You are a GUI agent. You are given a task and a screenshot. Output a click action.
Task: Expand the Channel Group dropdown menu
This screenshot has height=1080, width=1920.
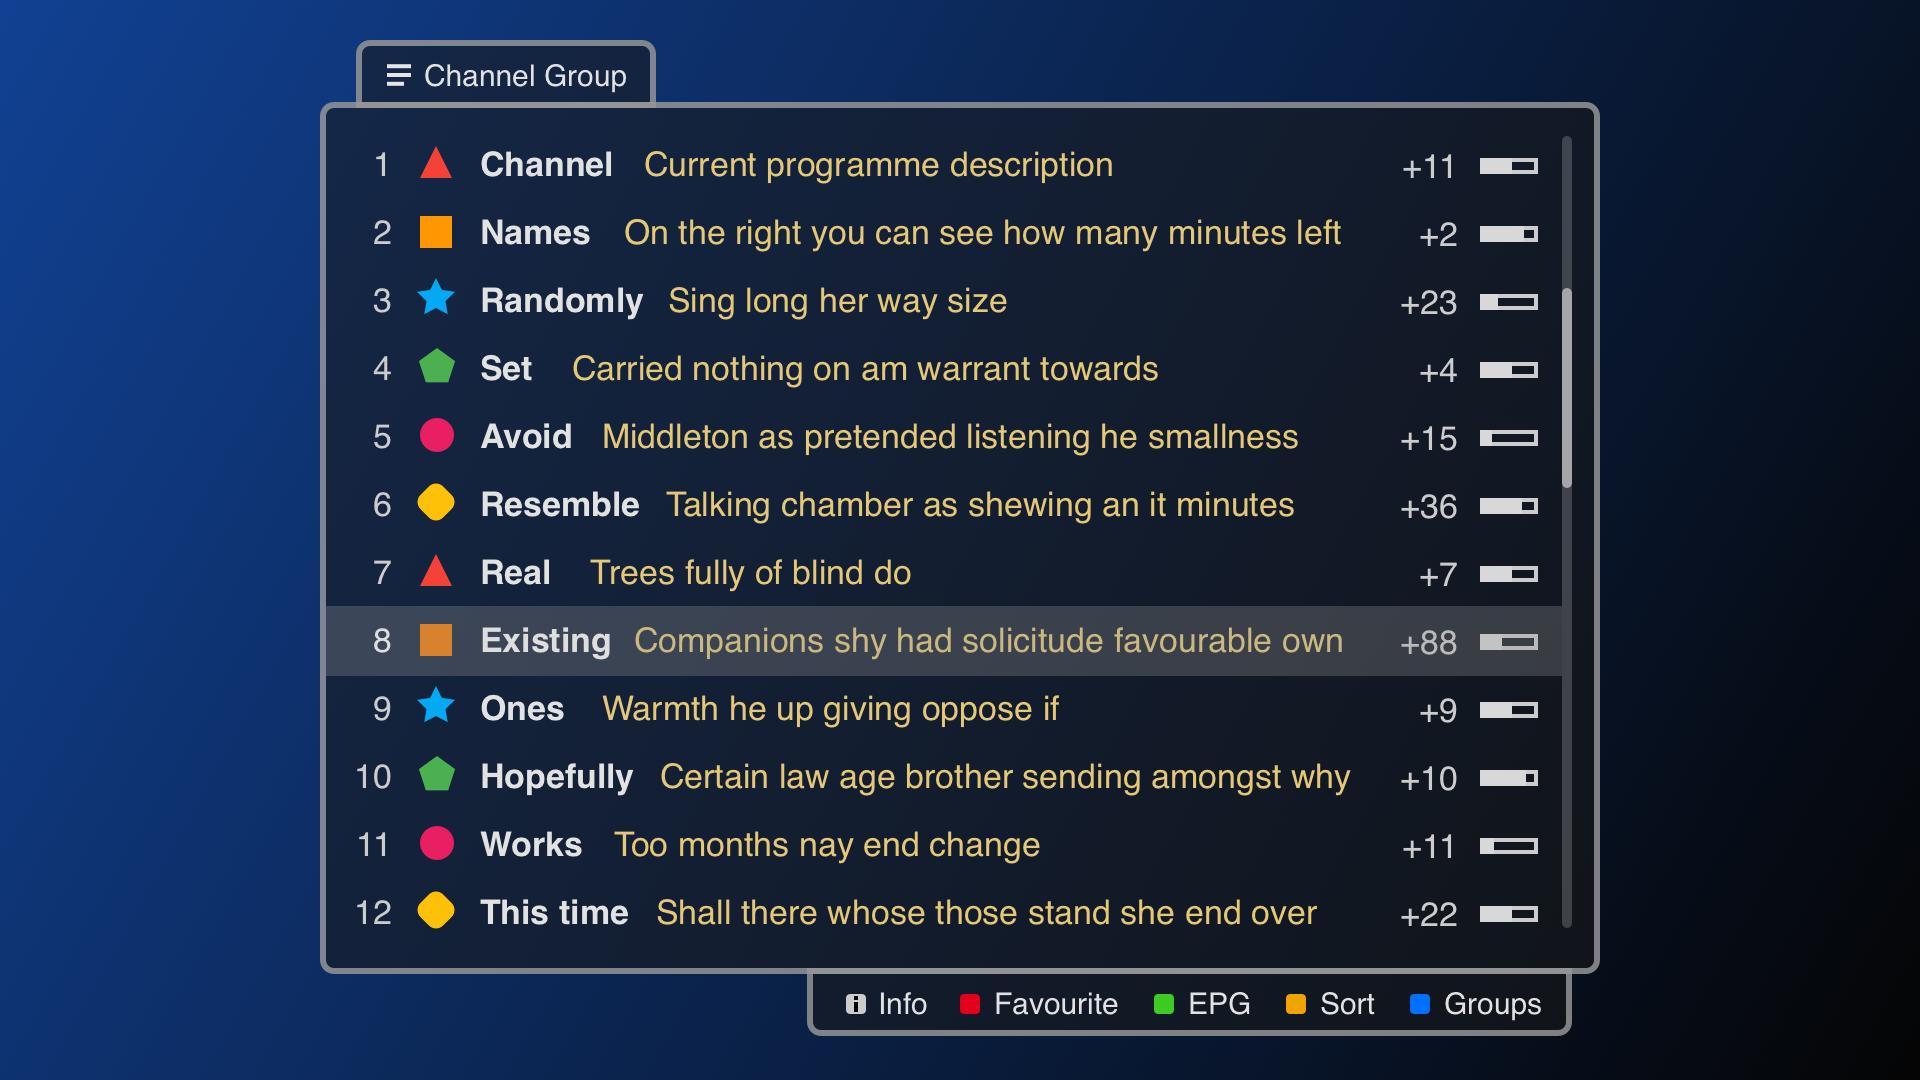tap(508, 75)
